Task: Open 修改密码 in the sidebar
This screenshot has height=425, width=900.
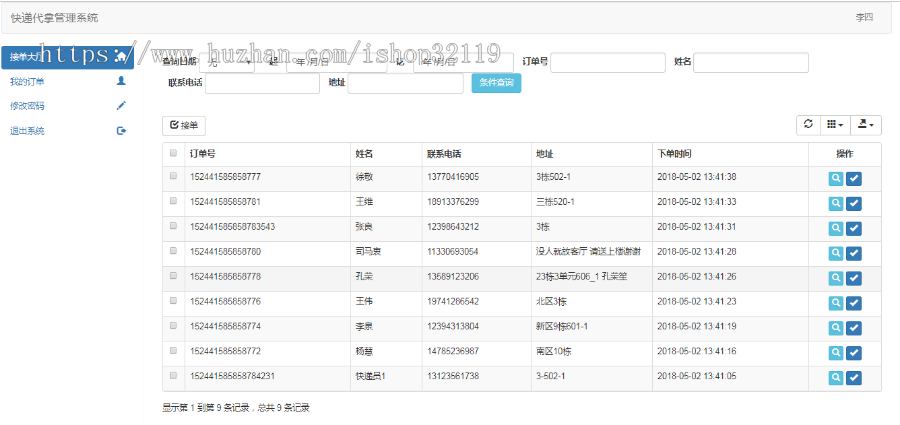Action: [67, 106]
